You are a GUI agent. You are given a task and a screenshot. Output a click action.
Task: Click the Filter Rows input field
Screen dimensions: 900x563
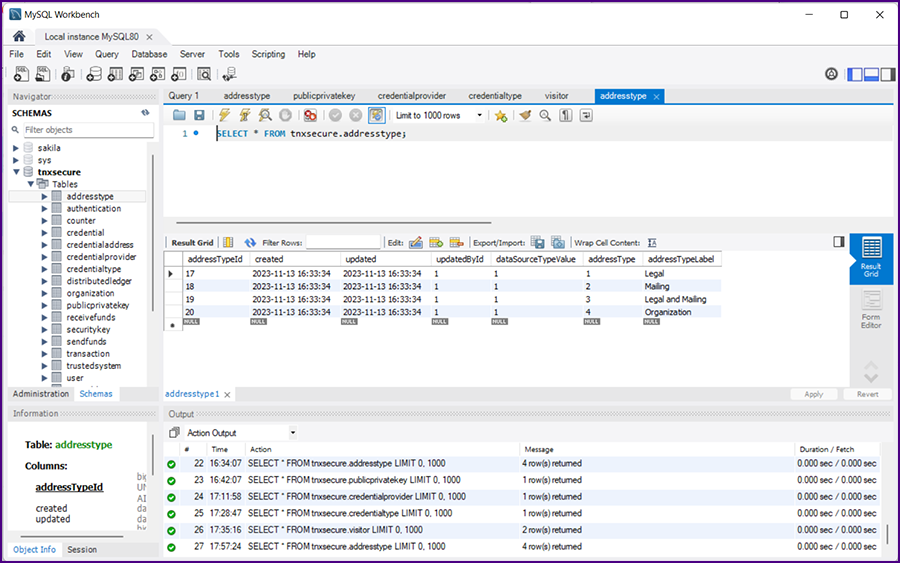343,242
